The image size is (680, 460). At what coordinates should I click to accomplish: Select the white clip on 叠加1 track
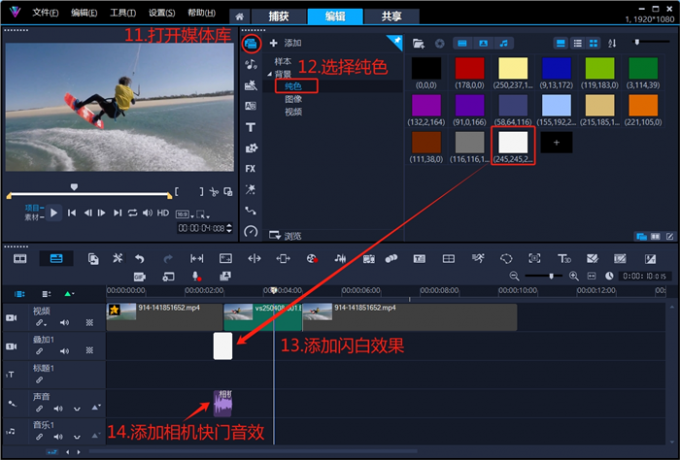(x=223, y=346)
